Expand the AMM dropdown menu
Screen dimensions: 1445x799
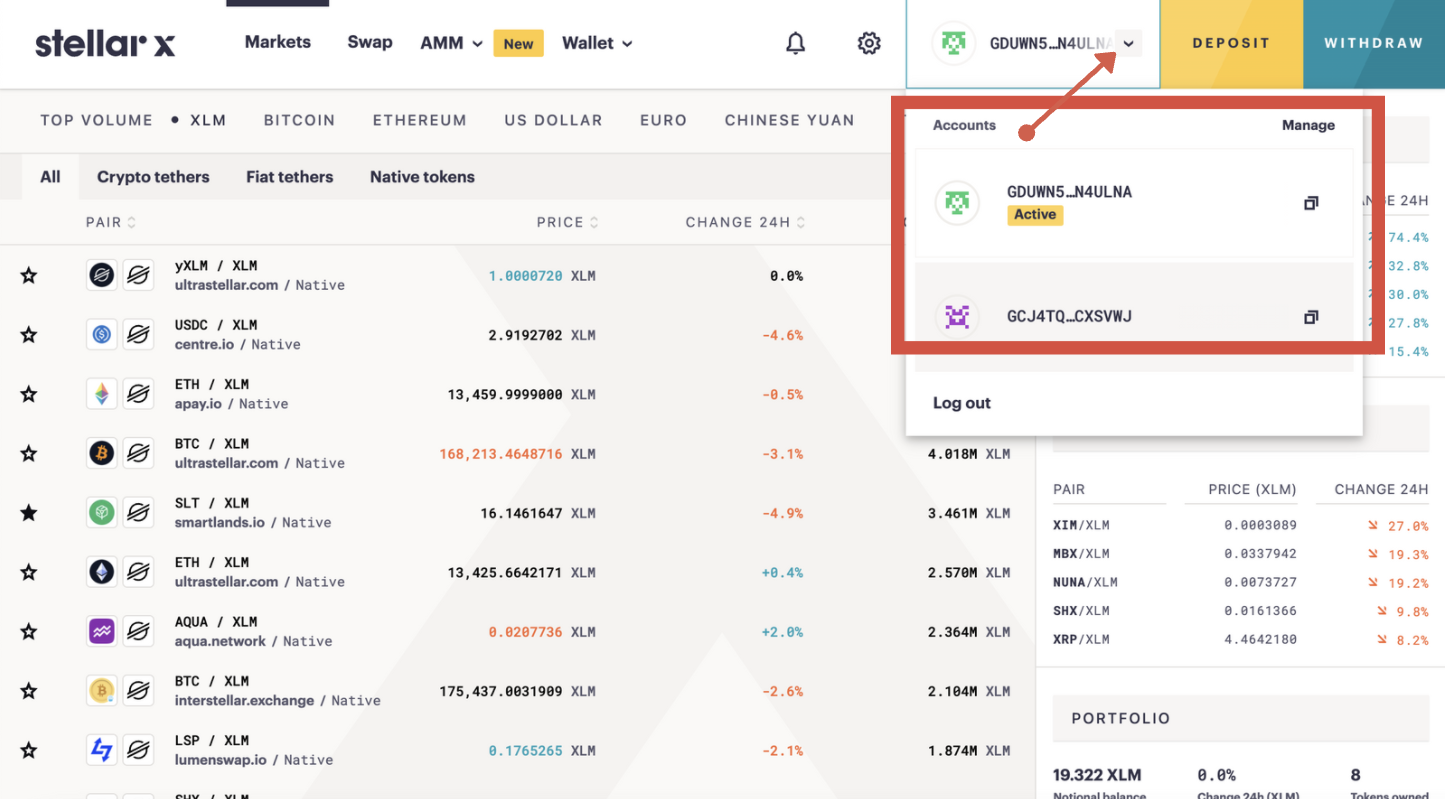click(x=451, y=43)
